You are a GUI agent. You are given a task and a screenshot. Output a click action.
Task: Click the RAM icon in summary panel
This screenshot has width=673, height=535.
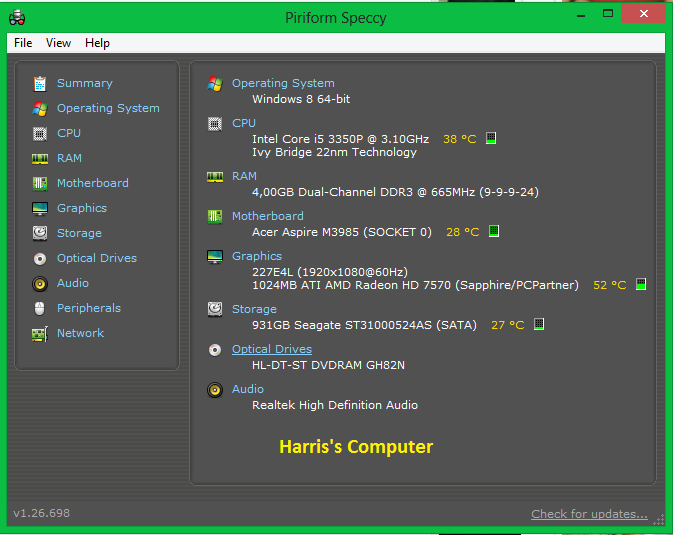pos(215,177)
